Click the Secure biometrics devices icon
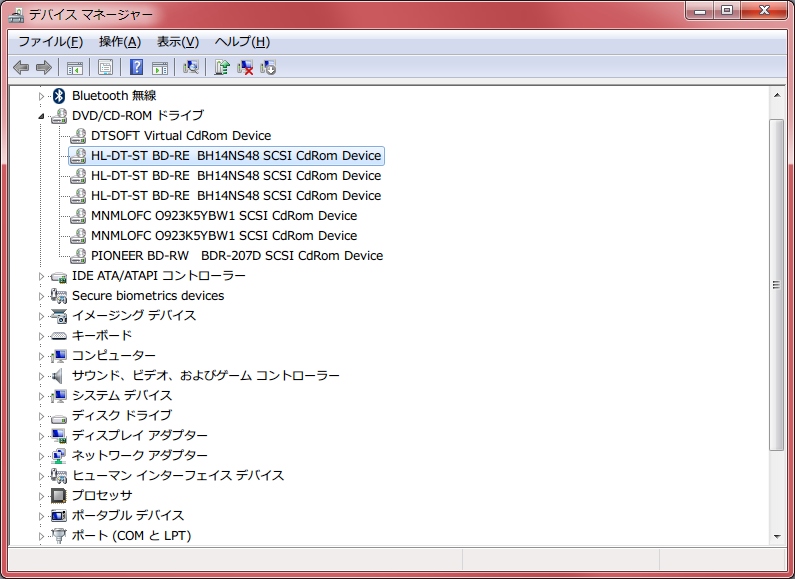 59,296
